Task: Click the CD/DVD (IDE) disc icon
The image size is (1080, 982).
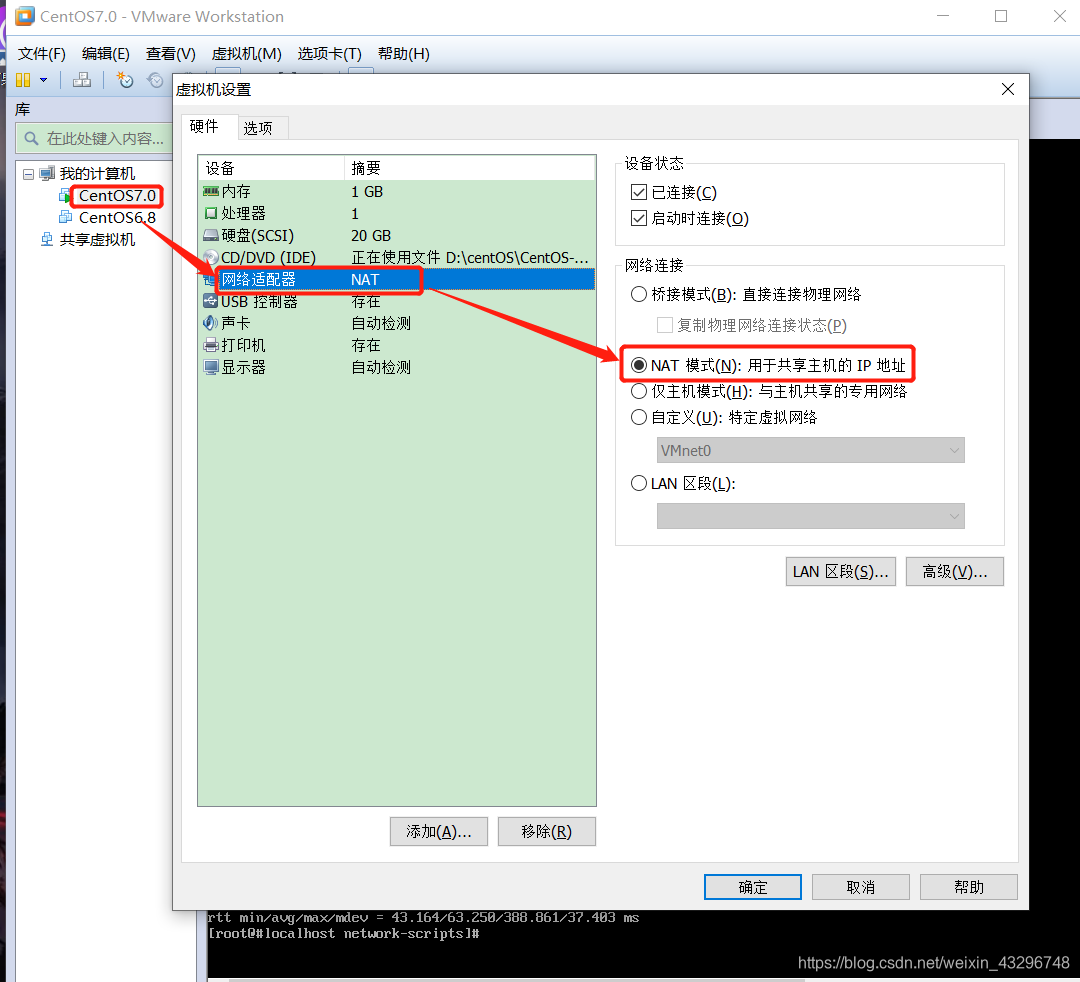Action: (x=211, y=258)
